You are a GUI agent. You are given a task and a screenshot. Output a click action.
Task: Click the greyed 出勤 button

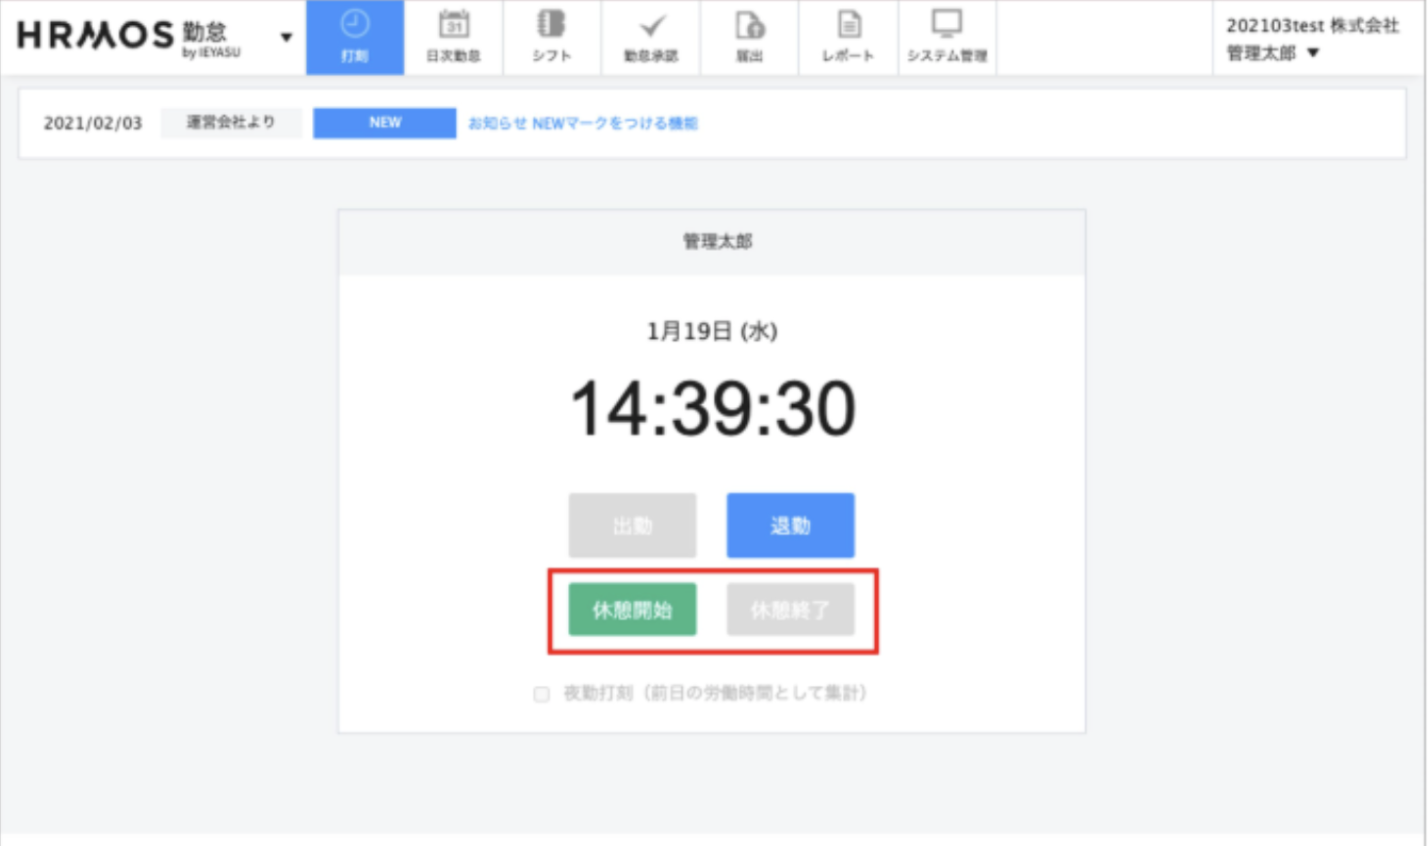coord(632,525)
